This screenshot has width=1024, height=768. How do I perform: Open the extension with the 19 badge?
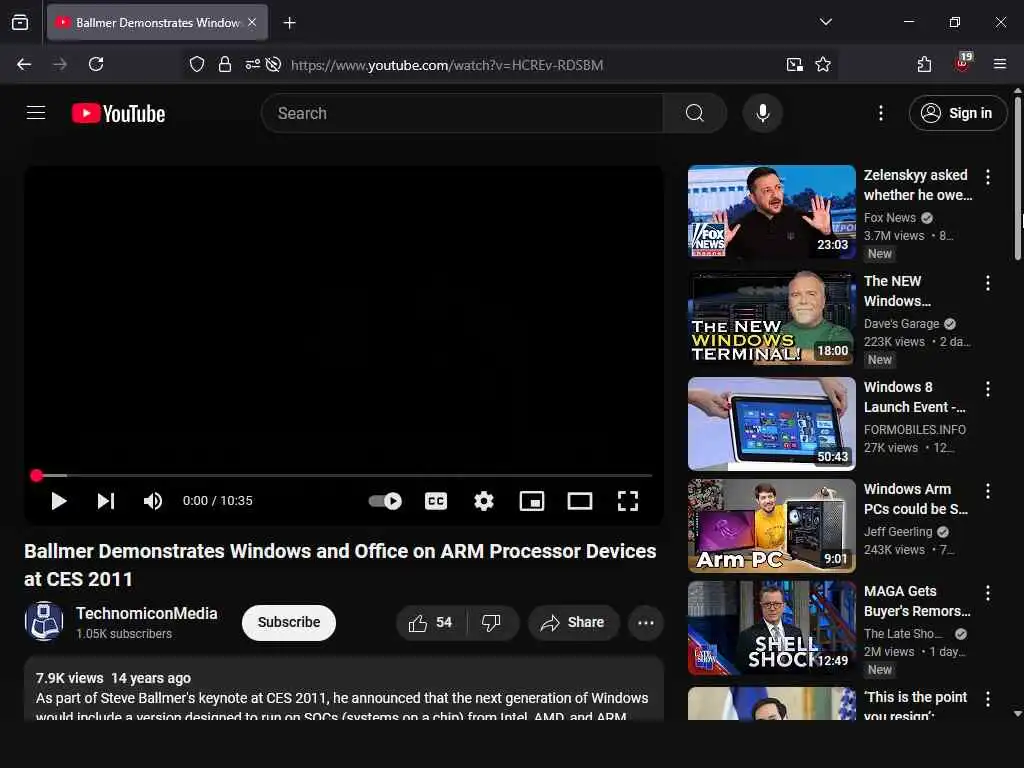(963, 63)
